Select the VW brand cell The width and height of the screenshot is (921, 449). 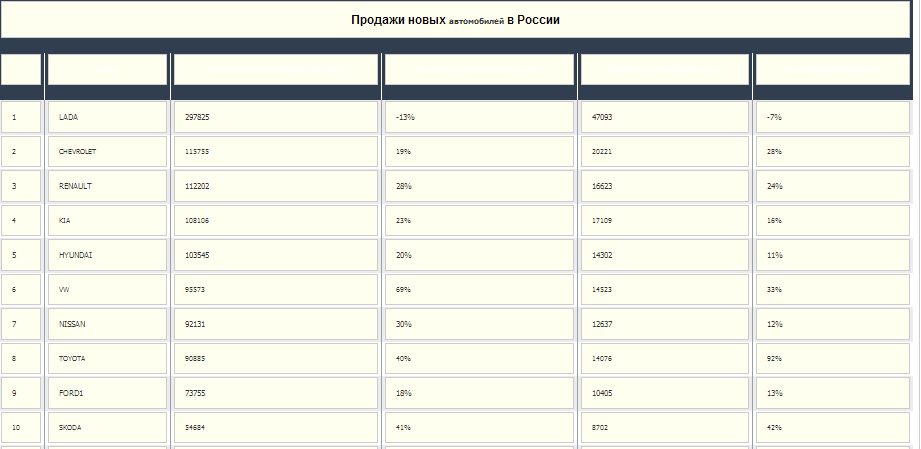point(107,289)
